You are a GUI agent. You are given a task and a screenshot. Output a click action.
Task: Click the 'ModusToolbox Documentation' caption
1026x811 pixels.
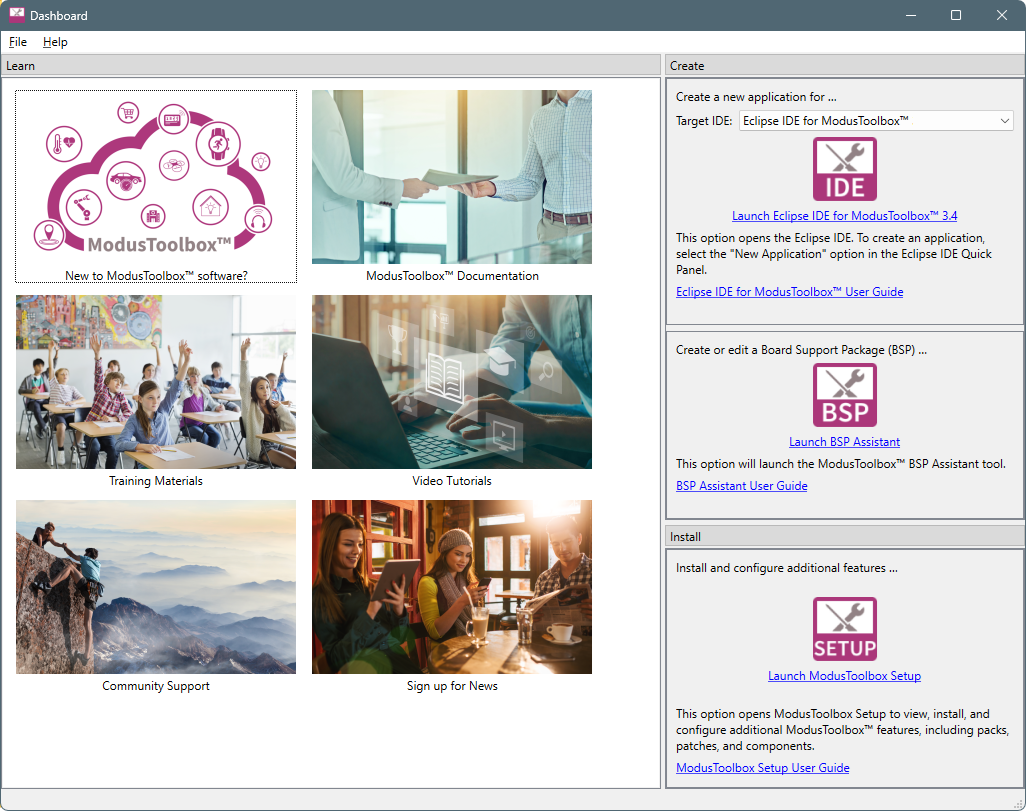tap(452, 276)
